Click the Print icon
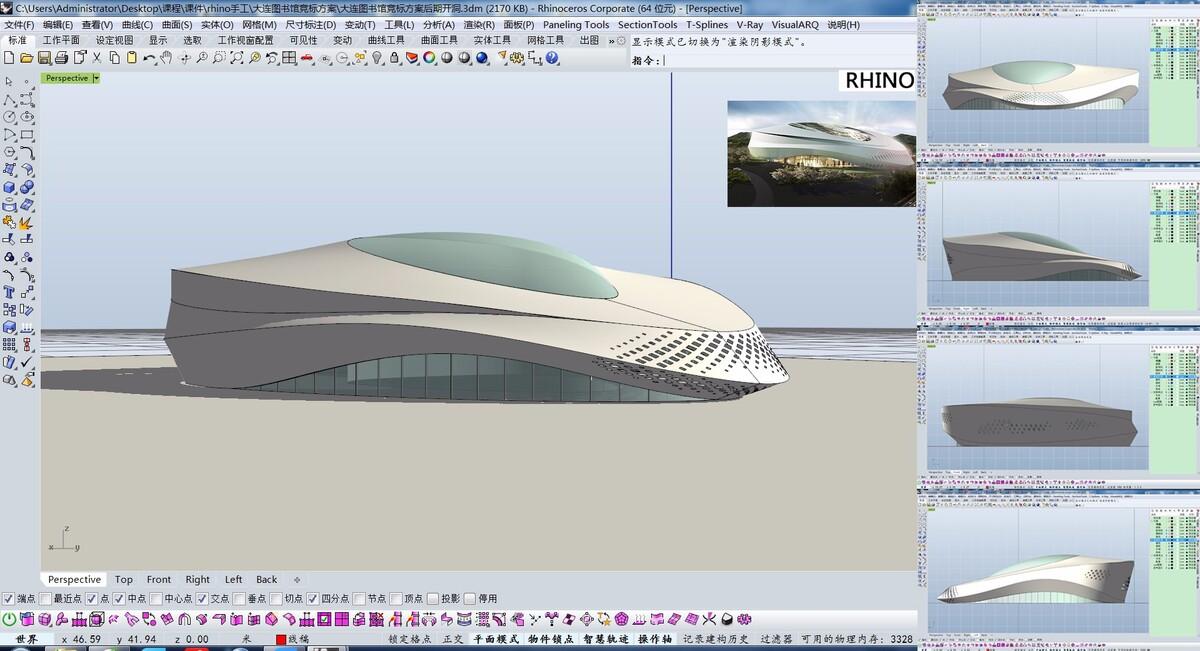The width and height of the screenshot is (1200, 651). point(61,58)
